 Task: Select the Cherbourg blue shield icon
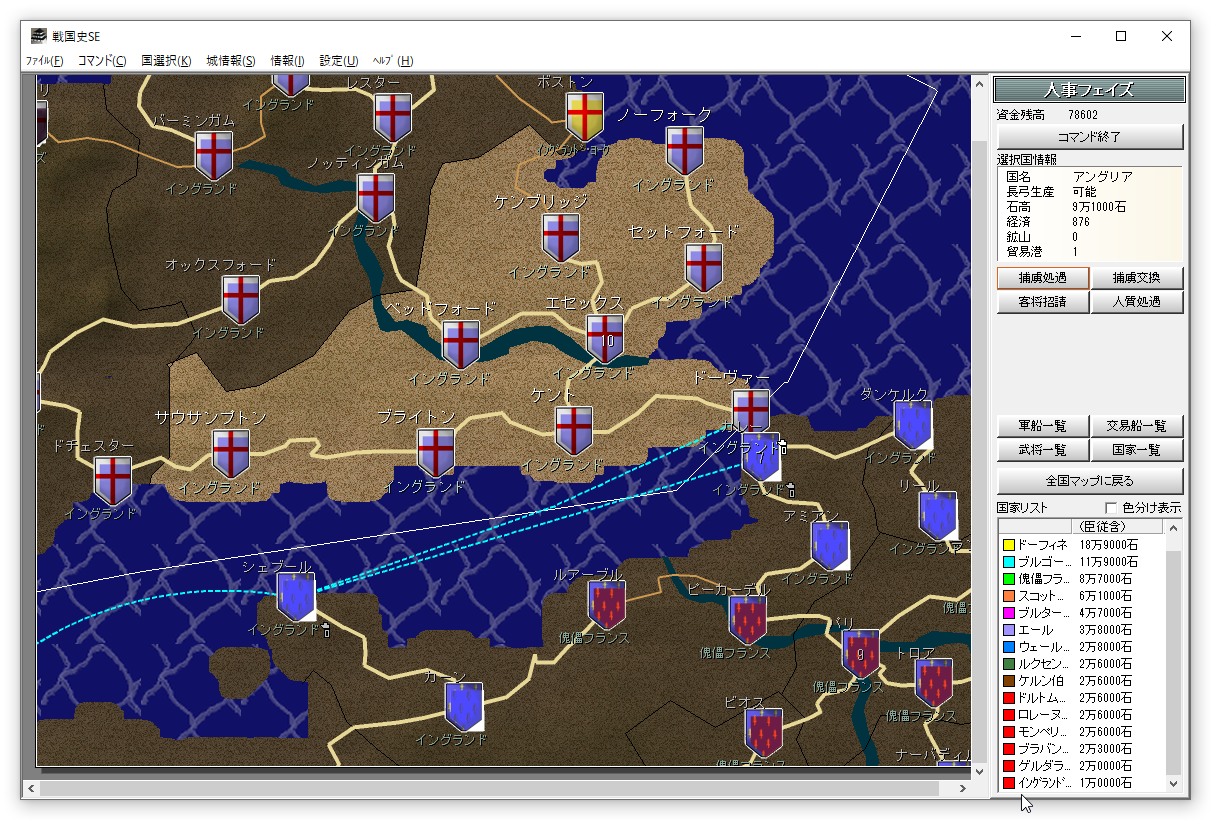point(296,596)
